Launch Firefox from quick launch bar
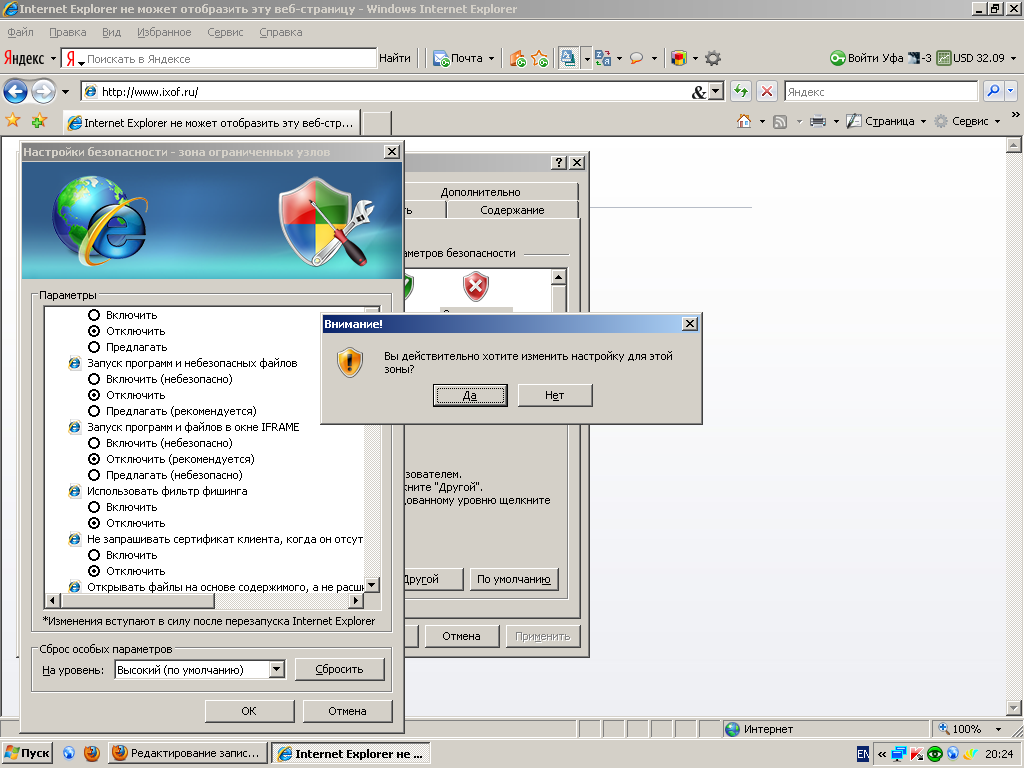 click(x=91, y=753)
